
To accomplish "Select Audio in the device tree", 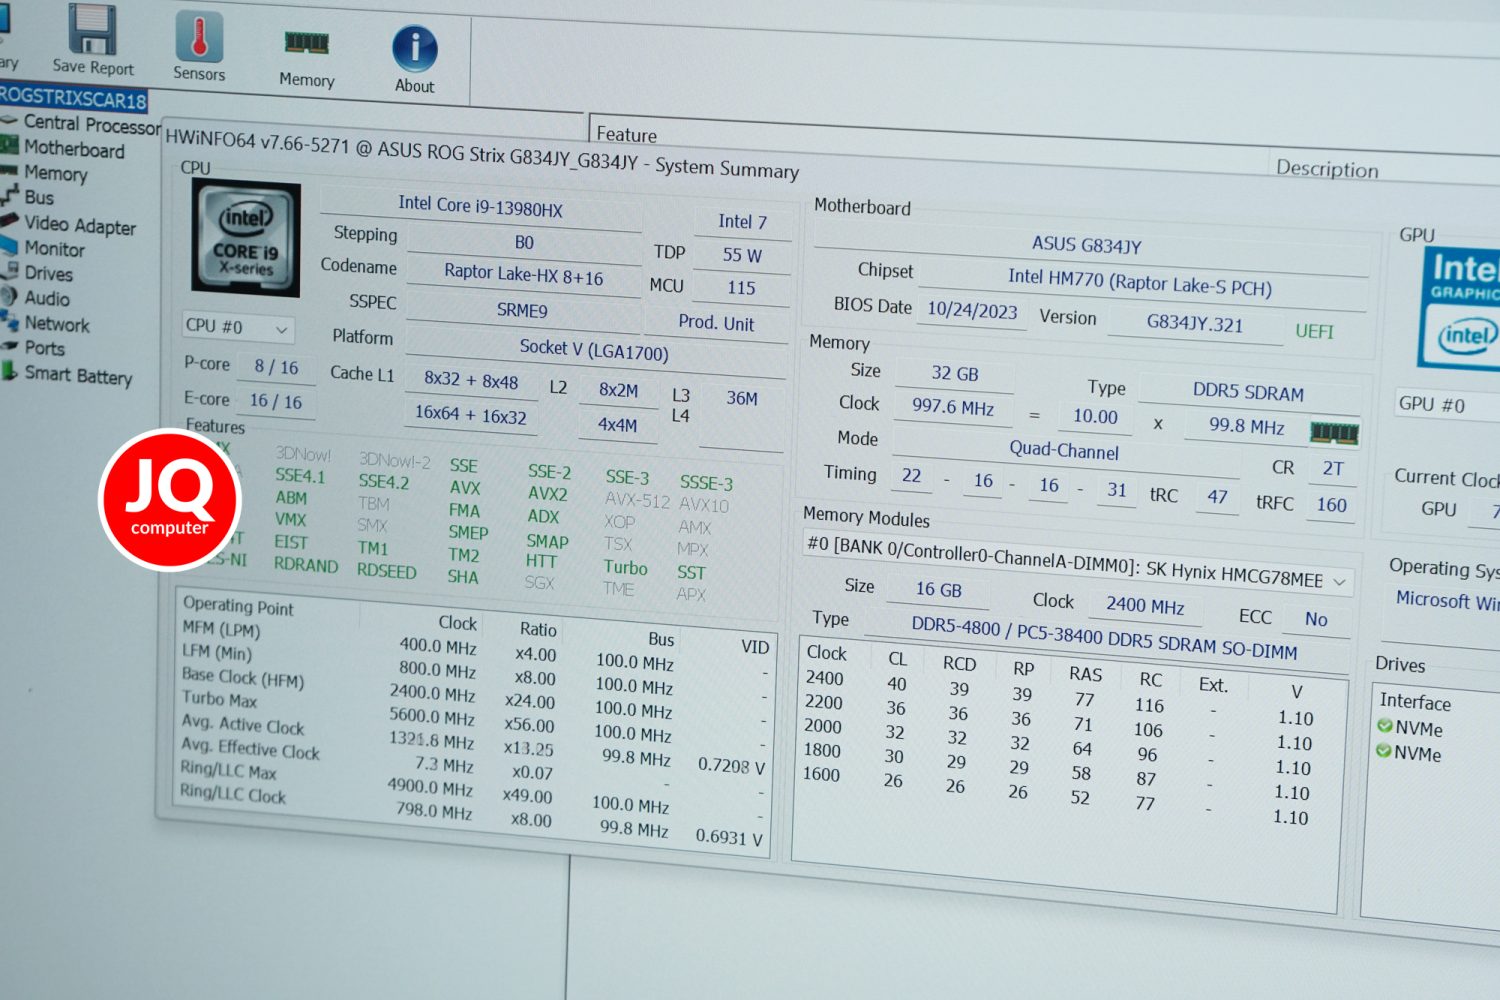I will pos(46,298).
